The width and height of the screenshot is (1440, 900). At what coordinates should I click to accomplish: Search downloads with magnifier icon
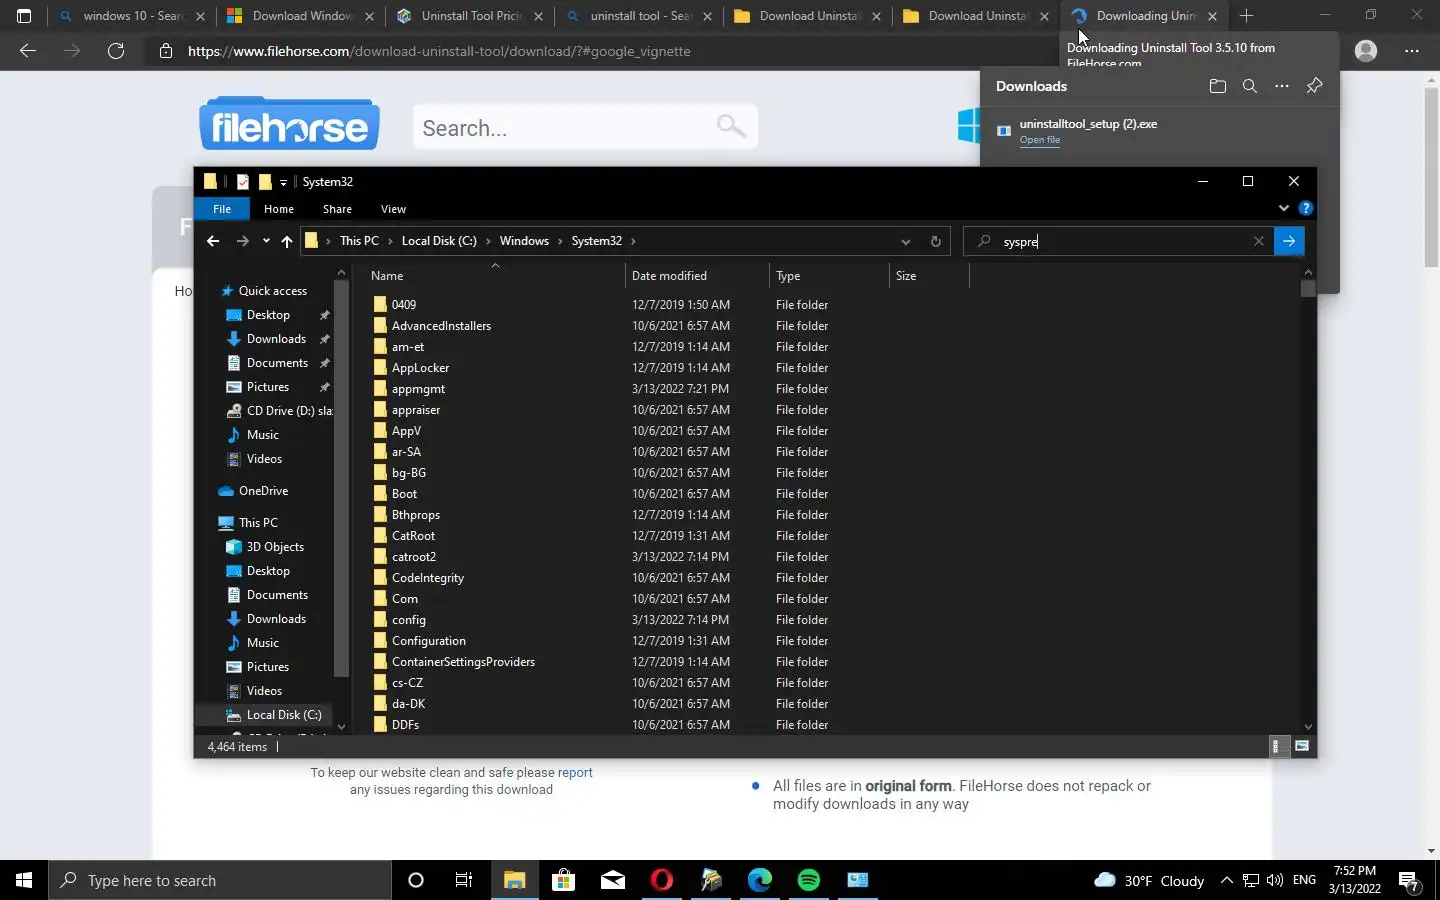click(1249, 86)
